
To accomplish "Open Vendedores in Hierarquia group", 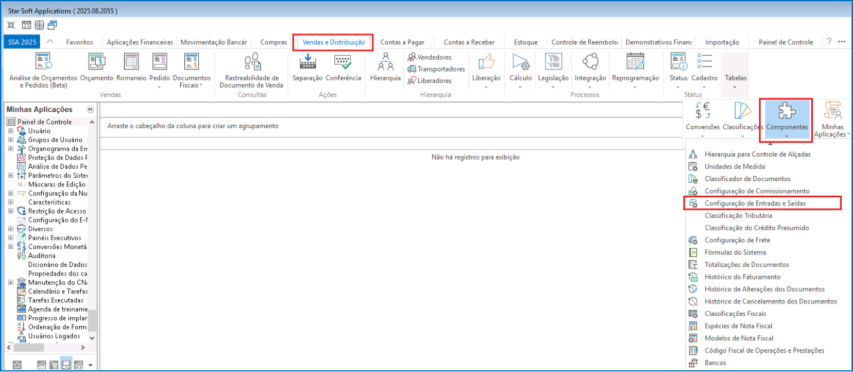I will [x=429, y=57].
